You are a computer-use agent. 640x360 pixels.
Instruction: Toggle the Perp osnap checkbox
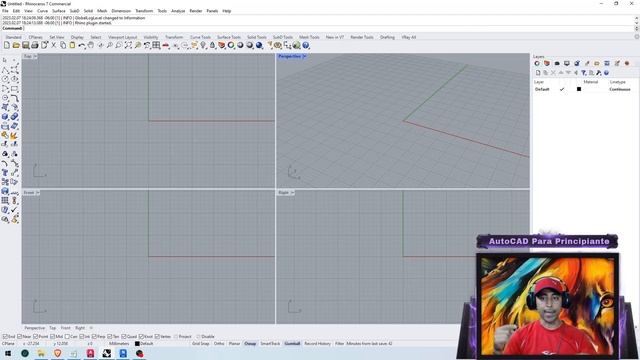pyautogui.click(x=94, y=337)
